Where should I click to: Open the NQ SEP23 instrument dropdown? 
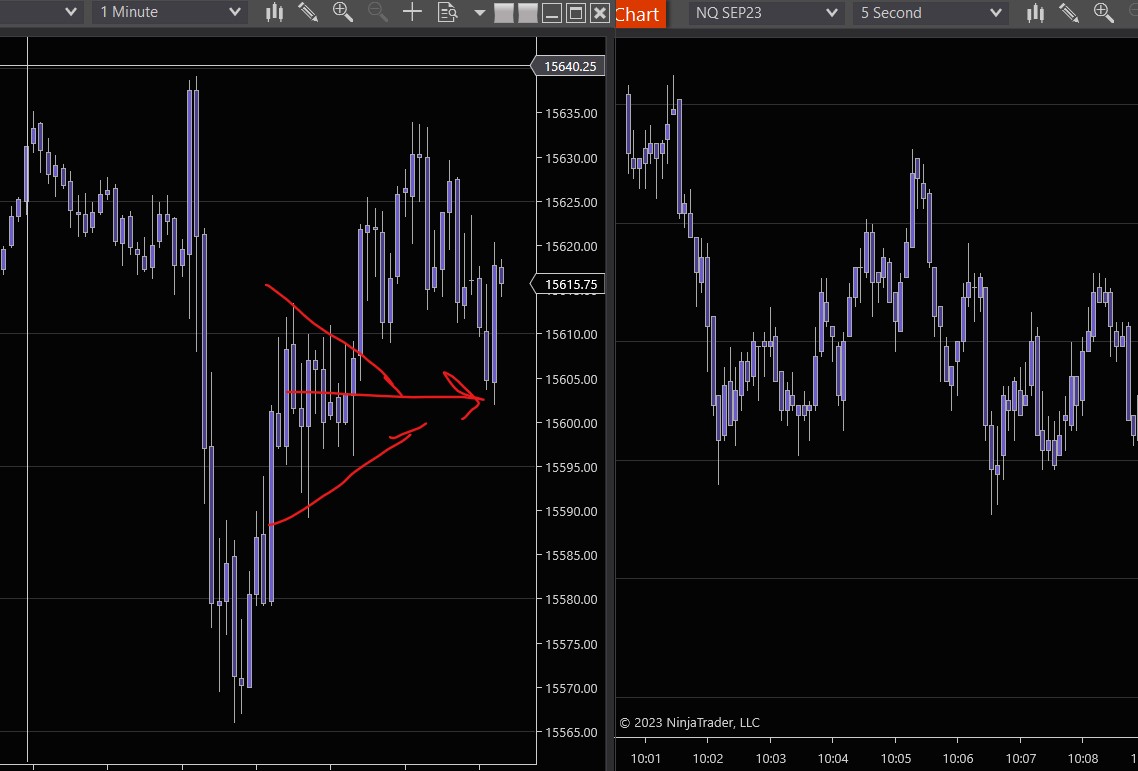click(x=766, y=12)
